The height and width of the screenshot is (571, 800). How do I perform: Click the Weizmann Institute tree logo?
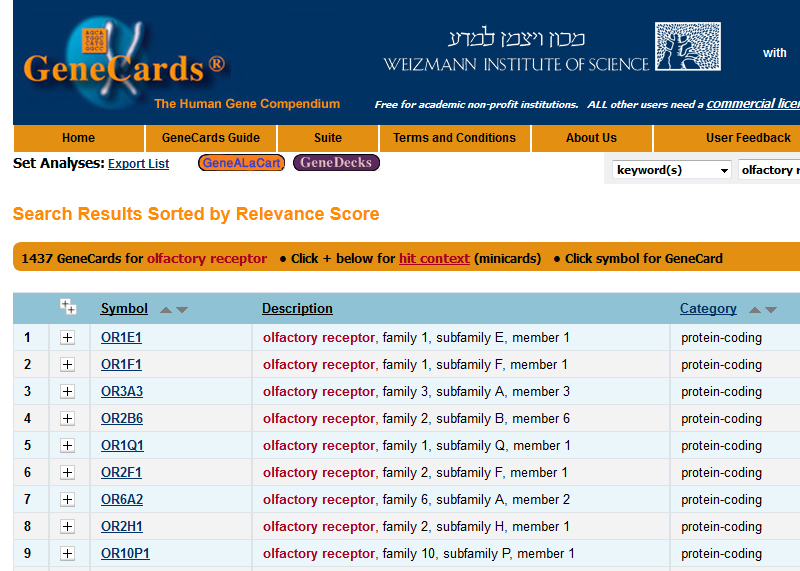687,48
